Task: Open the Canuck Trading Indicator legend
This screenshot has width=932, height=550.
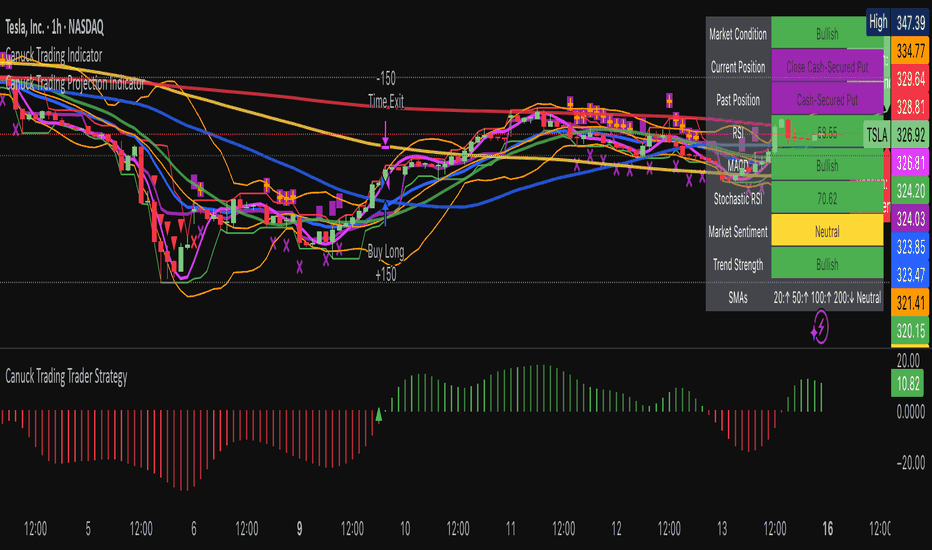Action: click(53, 55)
